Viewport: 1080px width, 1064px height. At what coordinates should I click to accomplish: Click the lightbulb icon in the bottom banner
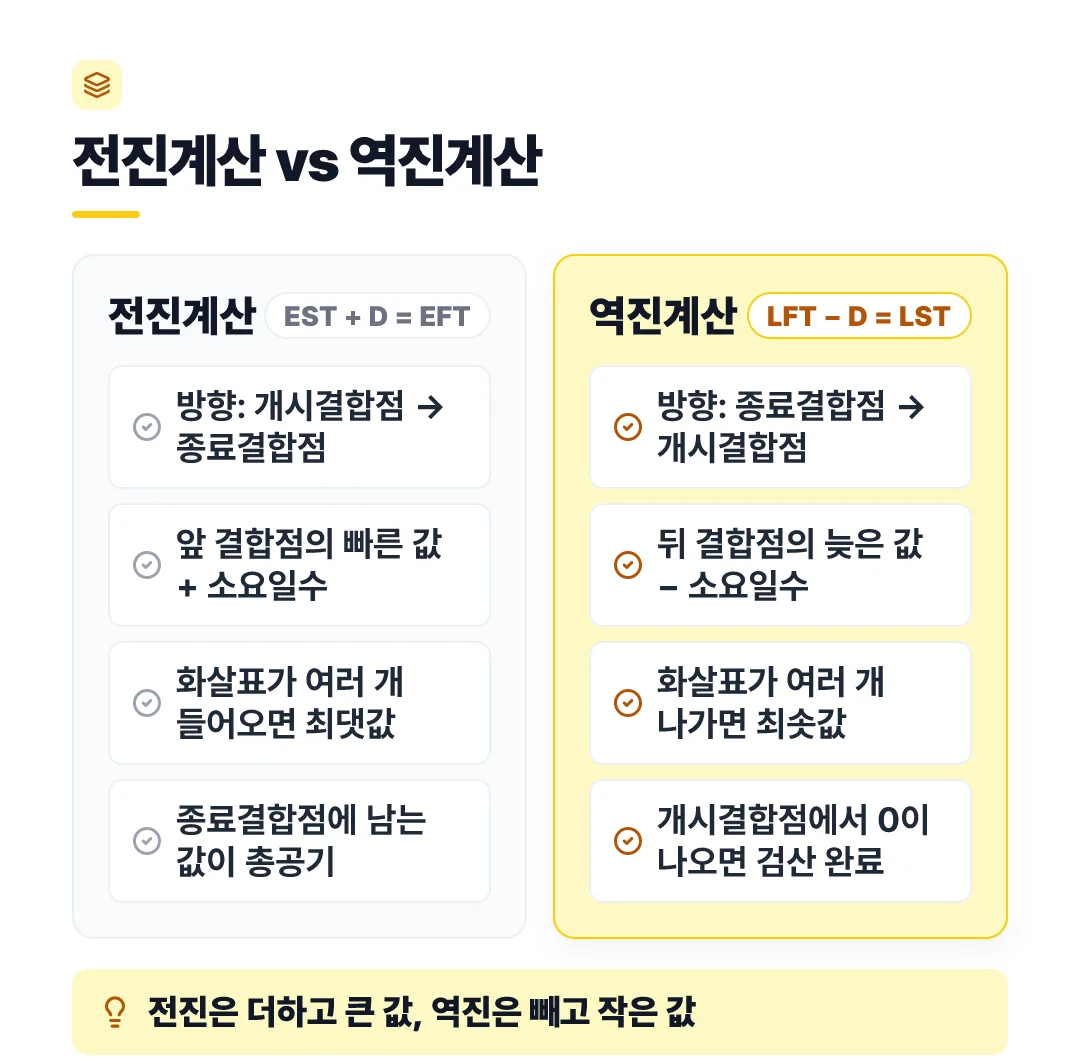115,1012
